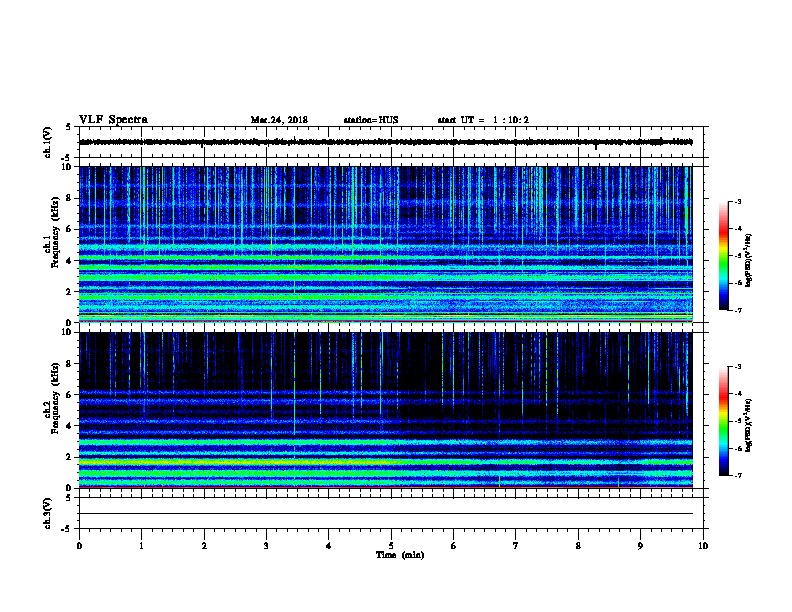Click the time axis tick label 9
The image size is (792, 612).
(640, 546)
